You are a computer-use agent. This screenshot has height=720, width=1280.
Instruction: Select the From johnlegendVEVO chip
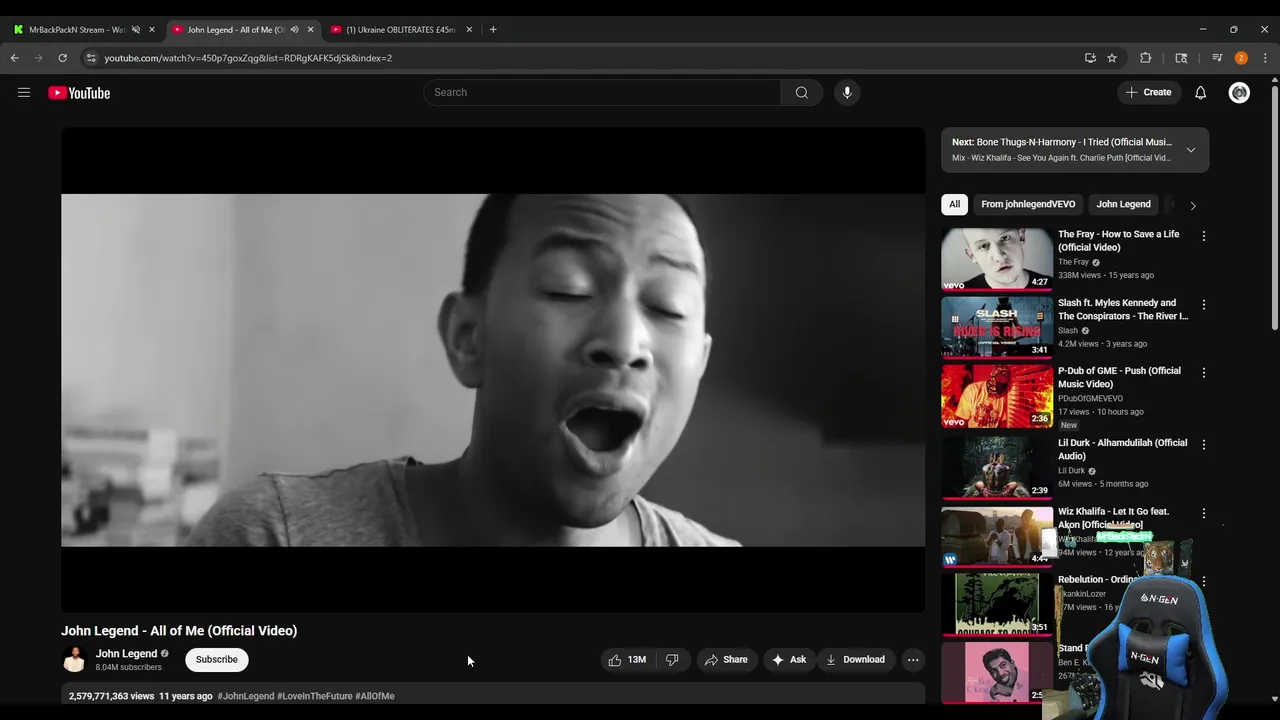1028,205
